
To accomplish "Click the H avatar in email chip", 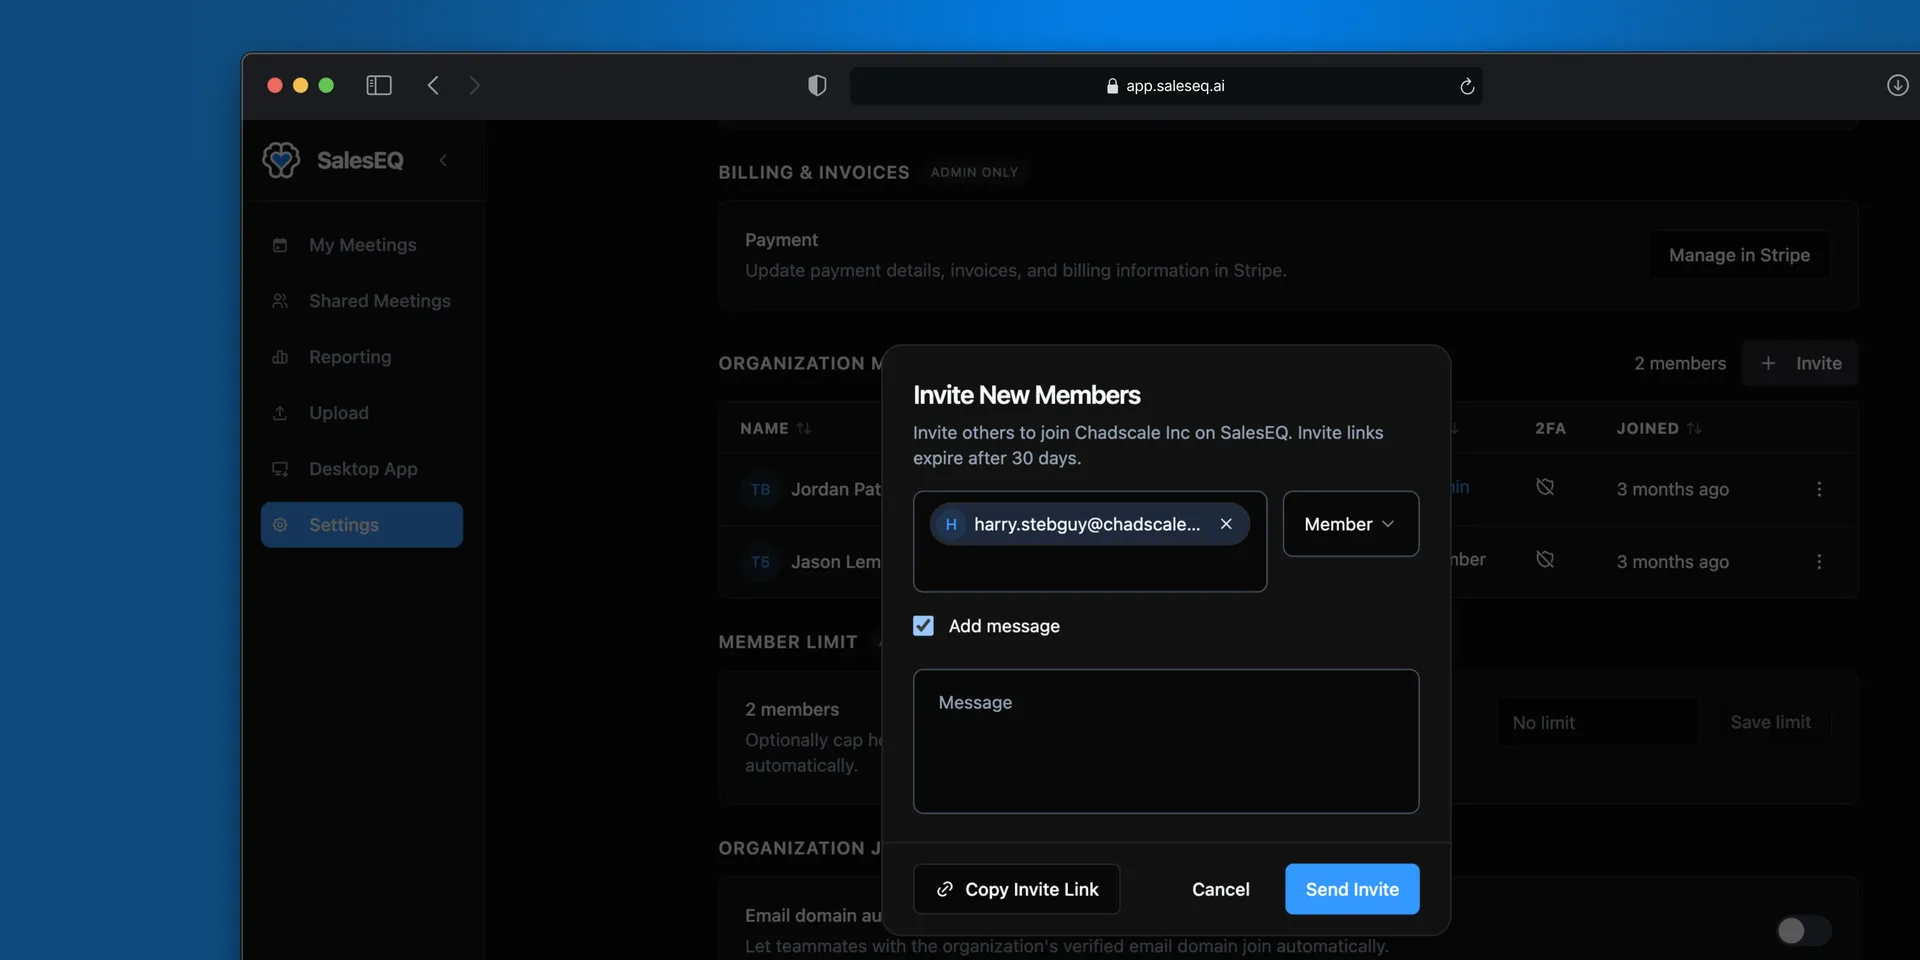I will [950, 524].
